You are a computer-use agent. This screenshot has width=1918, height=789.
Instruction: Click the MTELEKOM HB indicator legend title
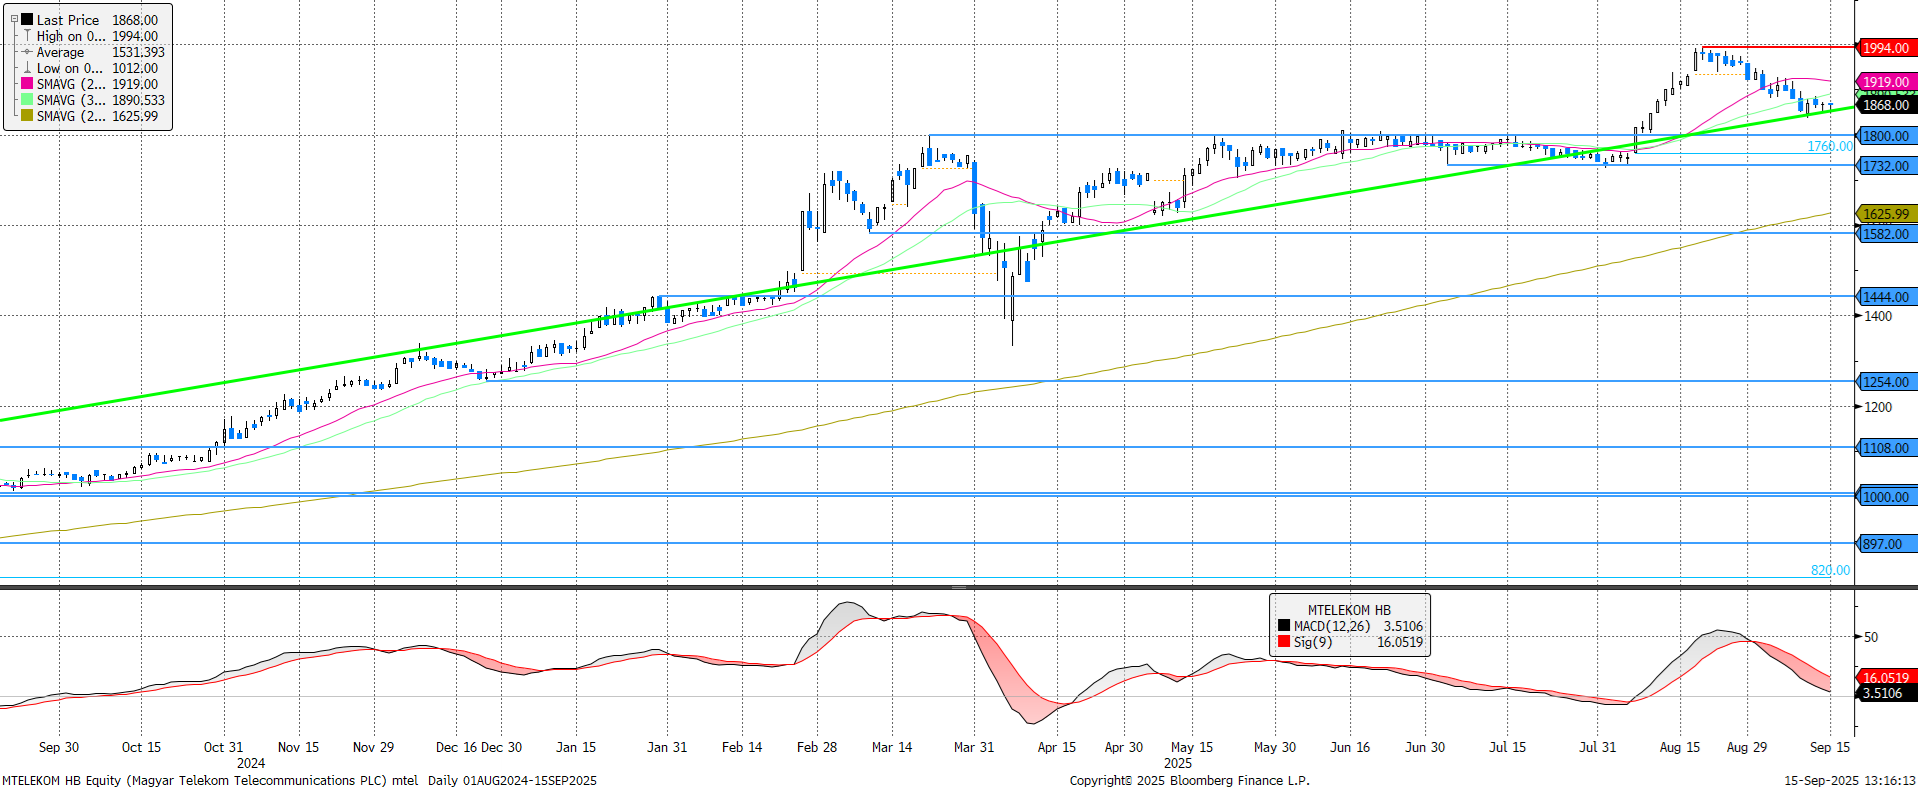[x=1349, y=610]
